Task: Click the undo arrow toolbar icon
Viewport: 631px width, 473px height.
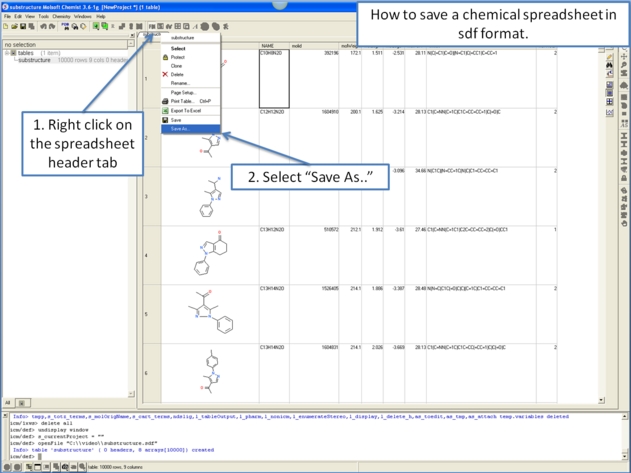Action: tap(43, 27)
